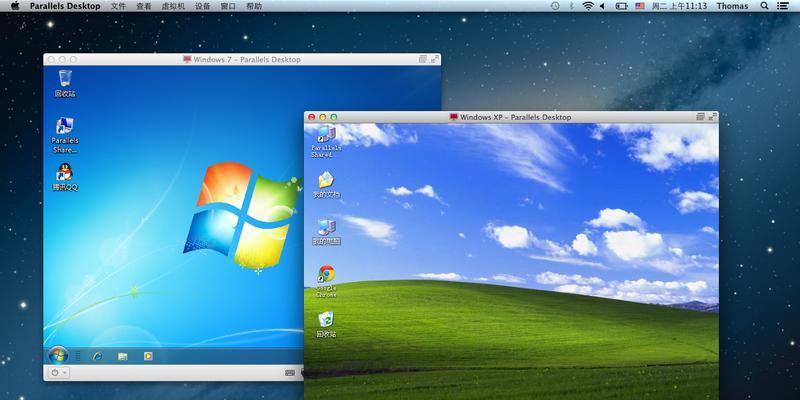Open the US flag input source menu
This screenshot has width=800, height=400.
tap(640, 6)
